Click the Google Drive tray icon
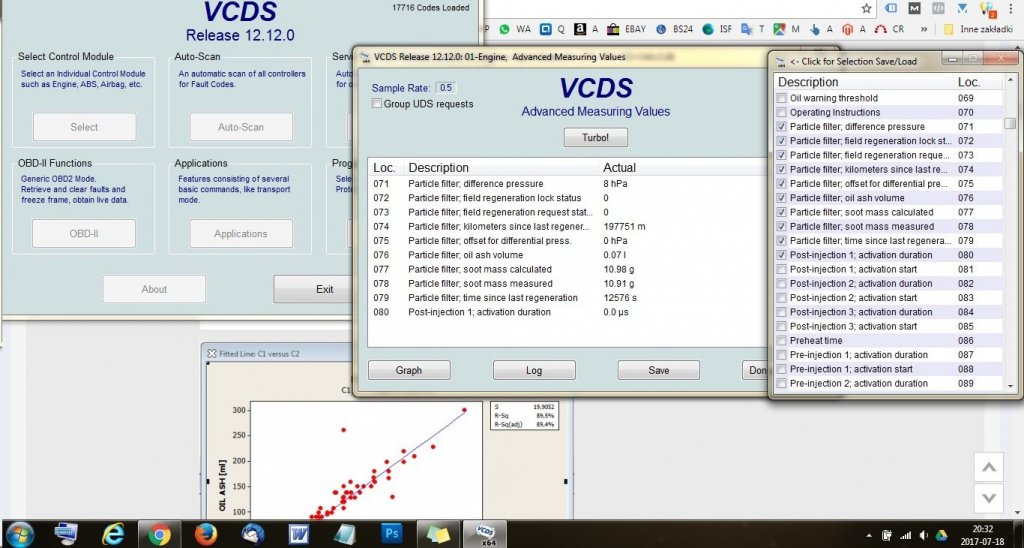Screen dimensions: 1024x548 (942, 536)
